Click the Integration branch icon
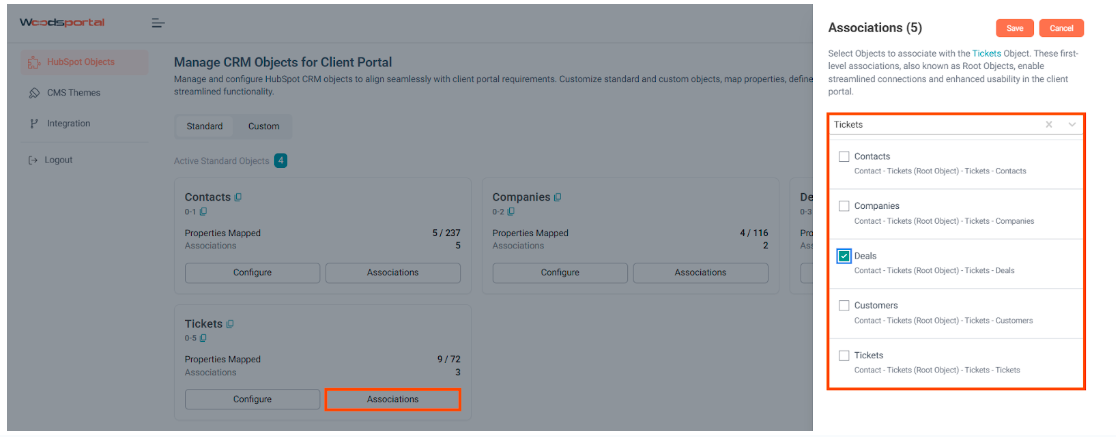 coord(33,123)
